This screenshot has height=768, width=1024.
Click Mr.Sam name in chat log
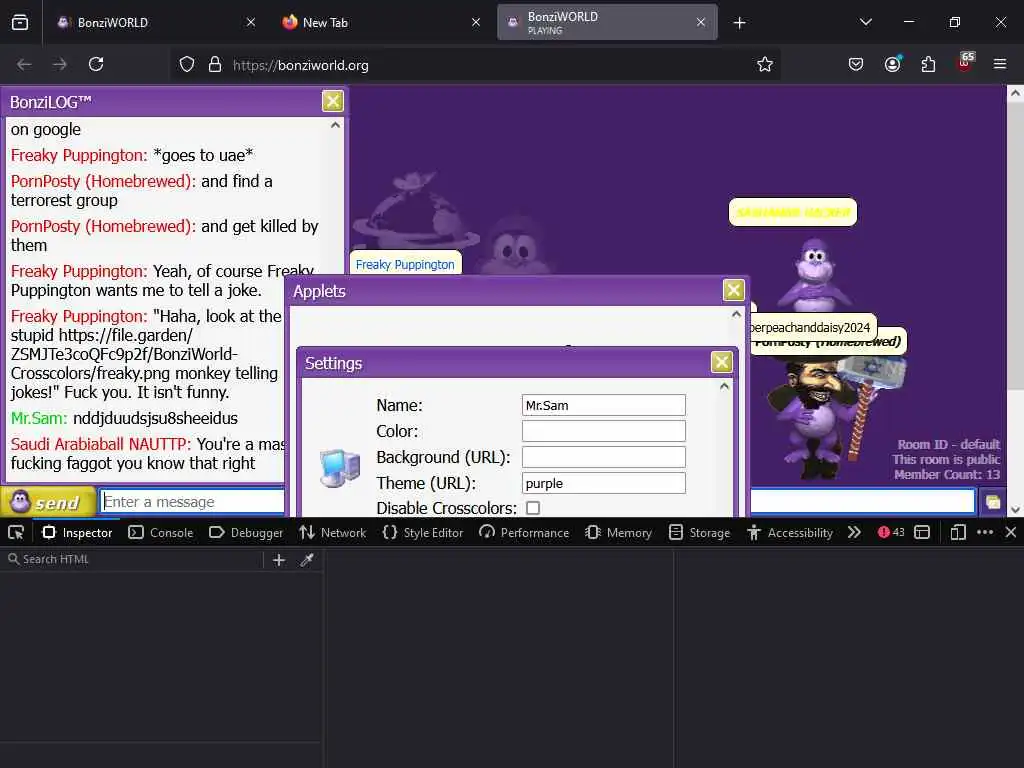click(39, 418)
